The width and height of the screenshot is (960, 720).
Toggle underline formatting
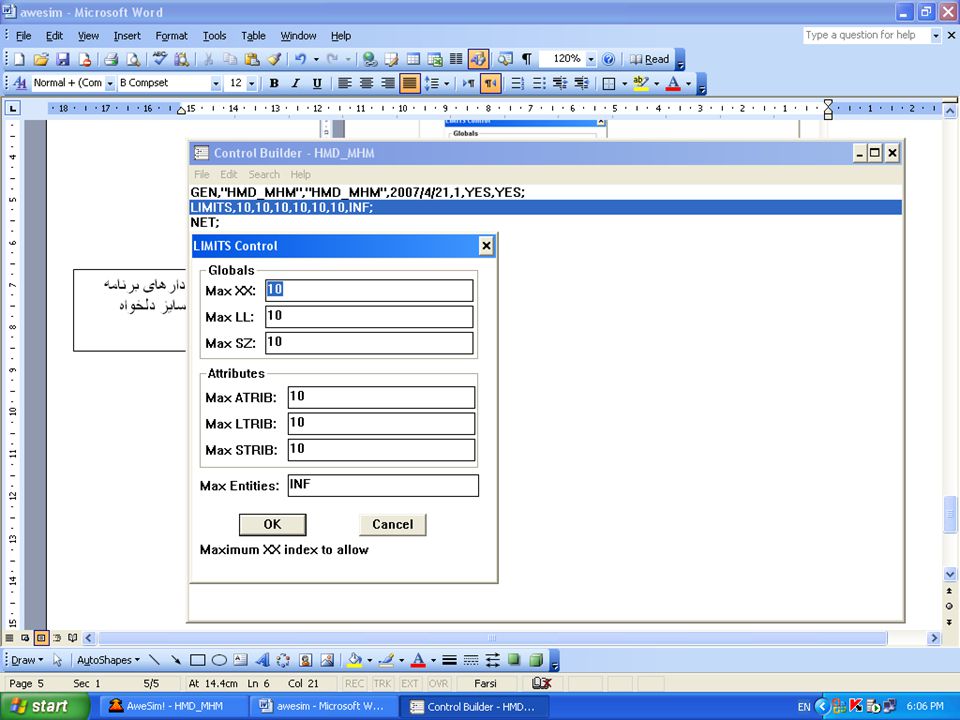pyautogui.click(x=317, y=83)
